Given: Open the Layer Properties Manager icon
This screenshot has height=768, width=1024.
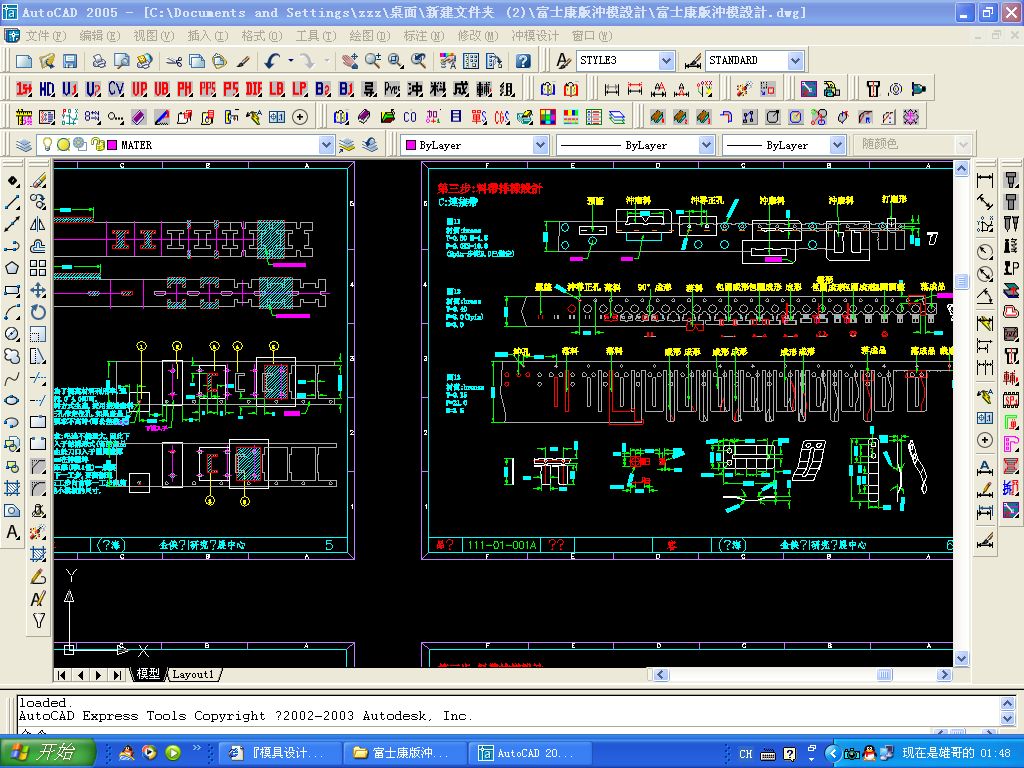Looking at the screenshot, I should coord(24,145).
